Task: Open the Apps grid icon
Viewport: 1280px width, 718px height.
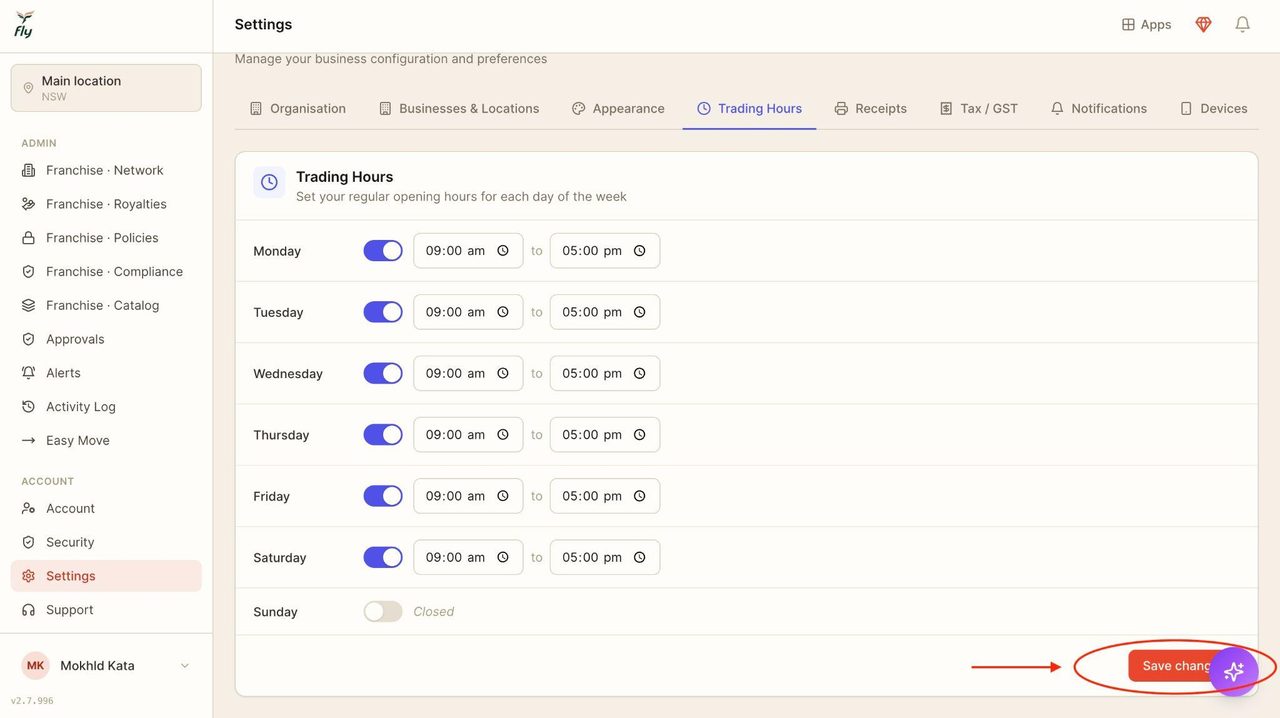Action: (x=1128, y=25)
